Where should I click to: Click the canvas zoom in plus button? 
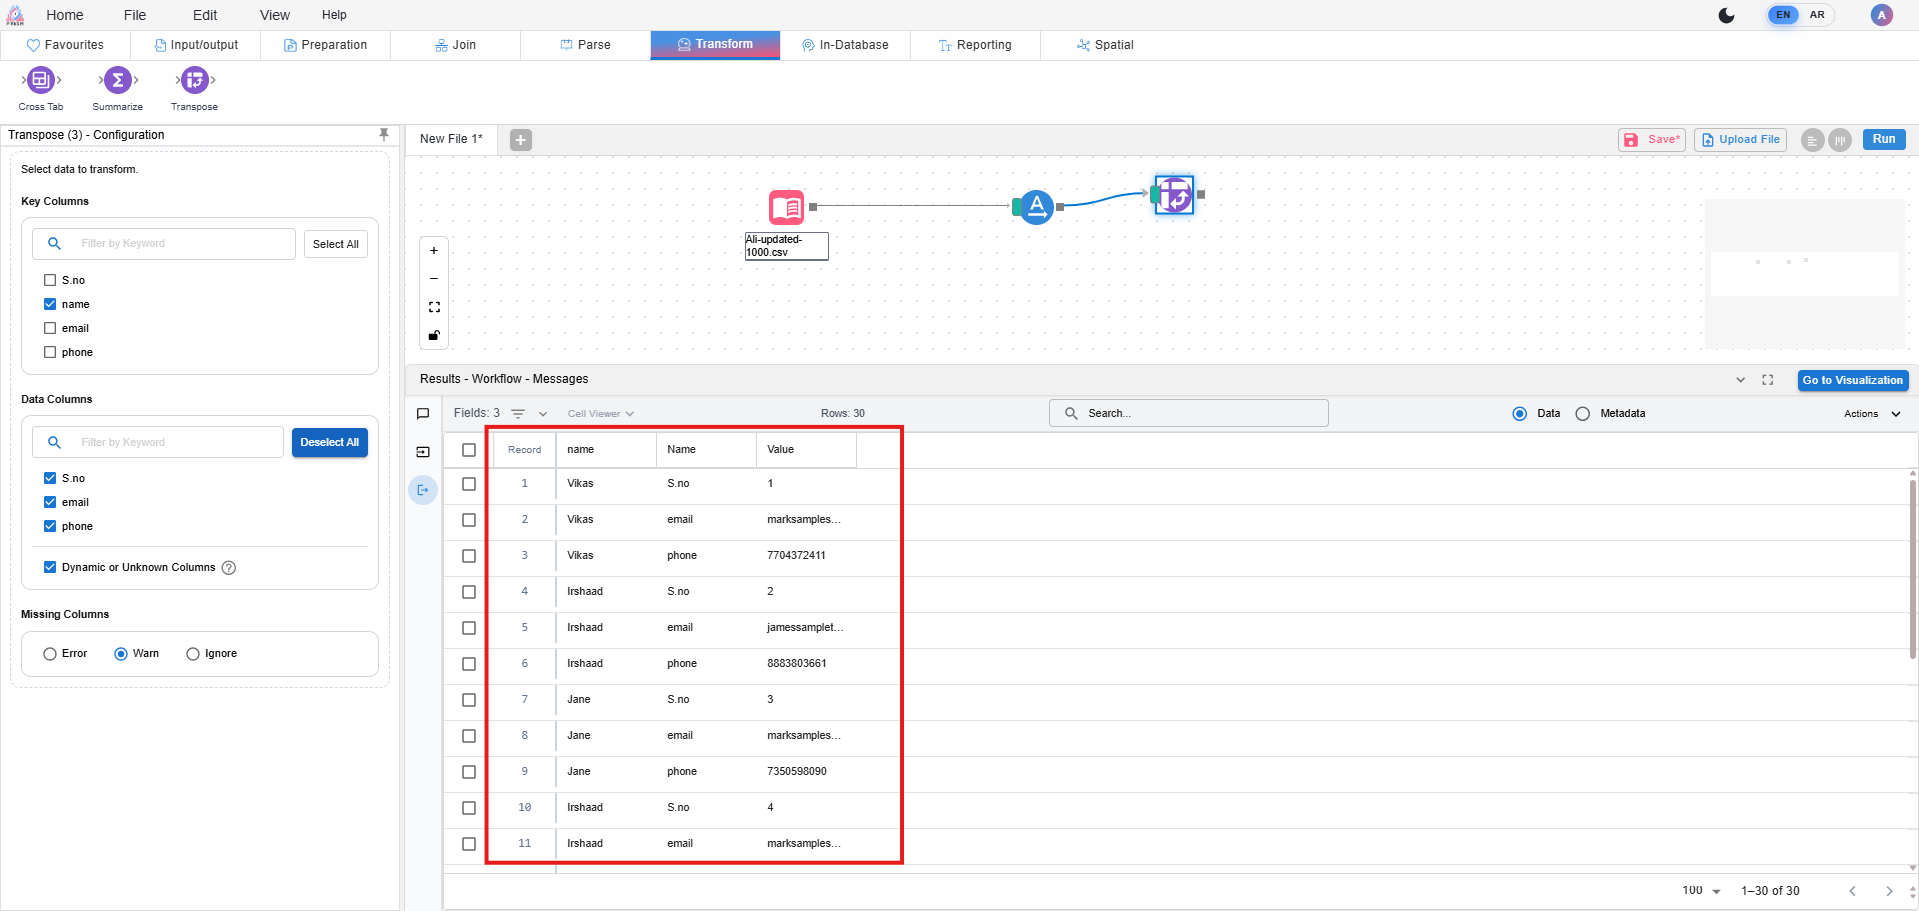[434, 251]
